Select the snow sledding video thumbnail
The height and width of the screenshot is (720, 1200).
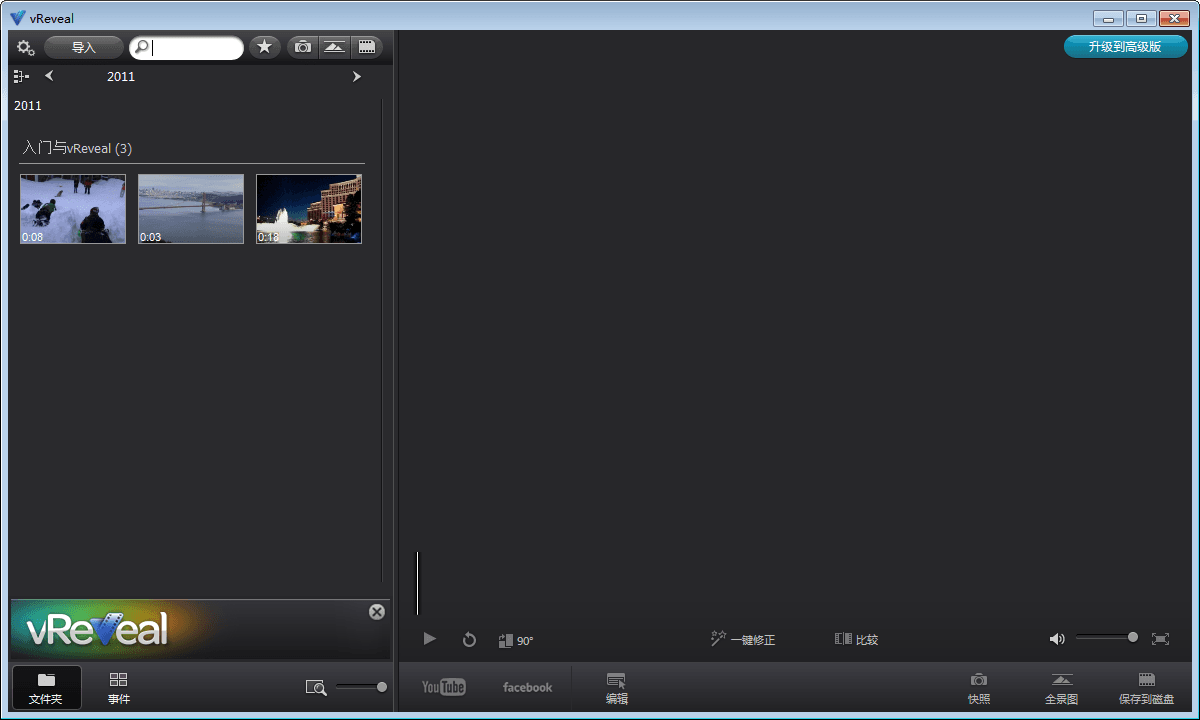pyautogui.click(x=73, y=209)
